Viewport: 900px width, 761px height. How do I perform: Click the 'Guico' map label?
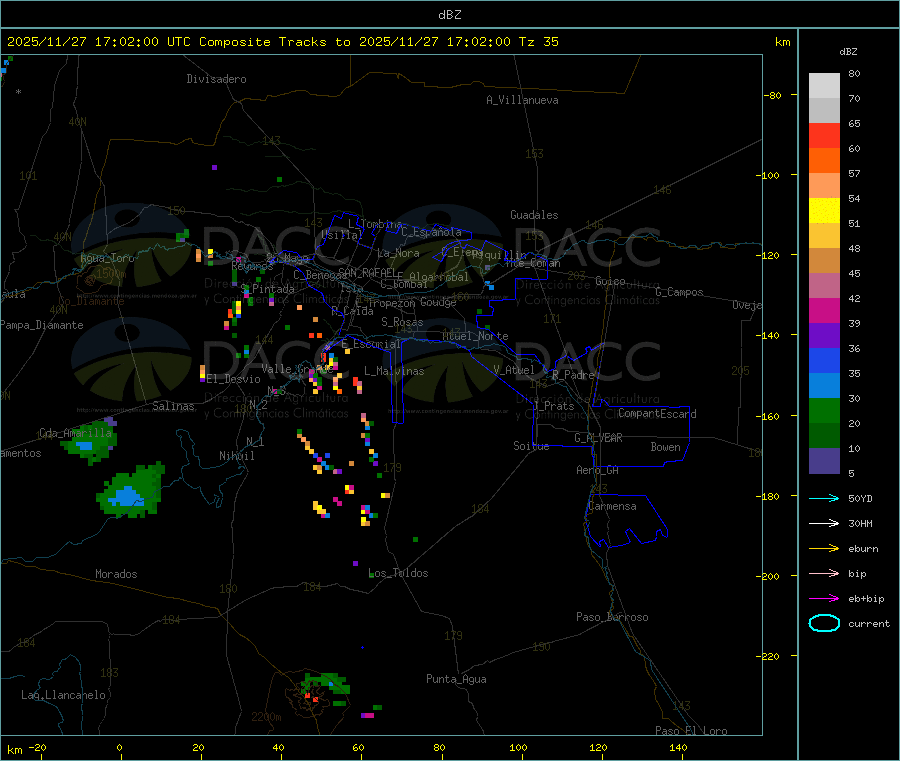point(610,281)
